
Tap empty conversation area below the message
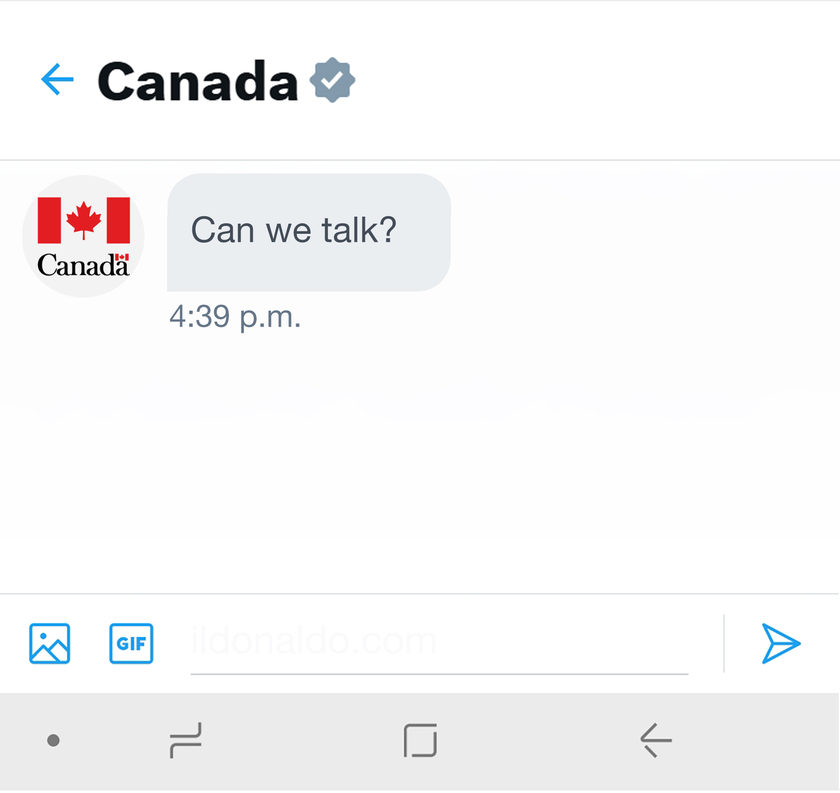pos(420,470)
